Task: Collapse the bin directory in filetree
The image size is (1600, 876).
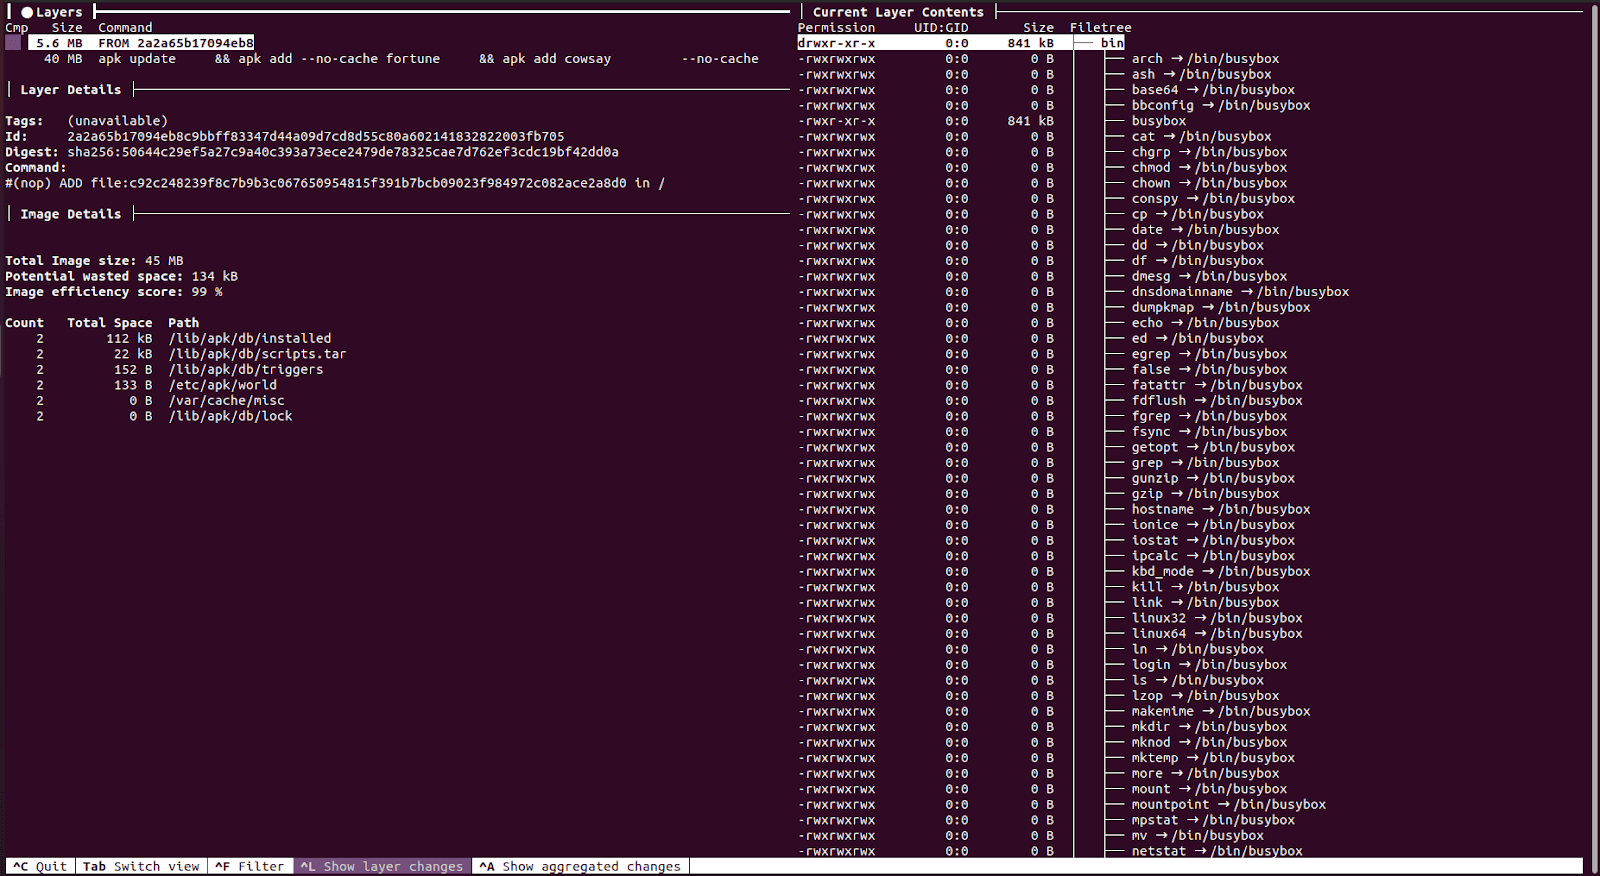Action: (1112, 43)
